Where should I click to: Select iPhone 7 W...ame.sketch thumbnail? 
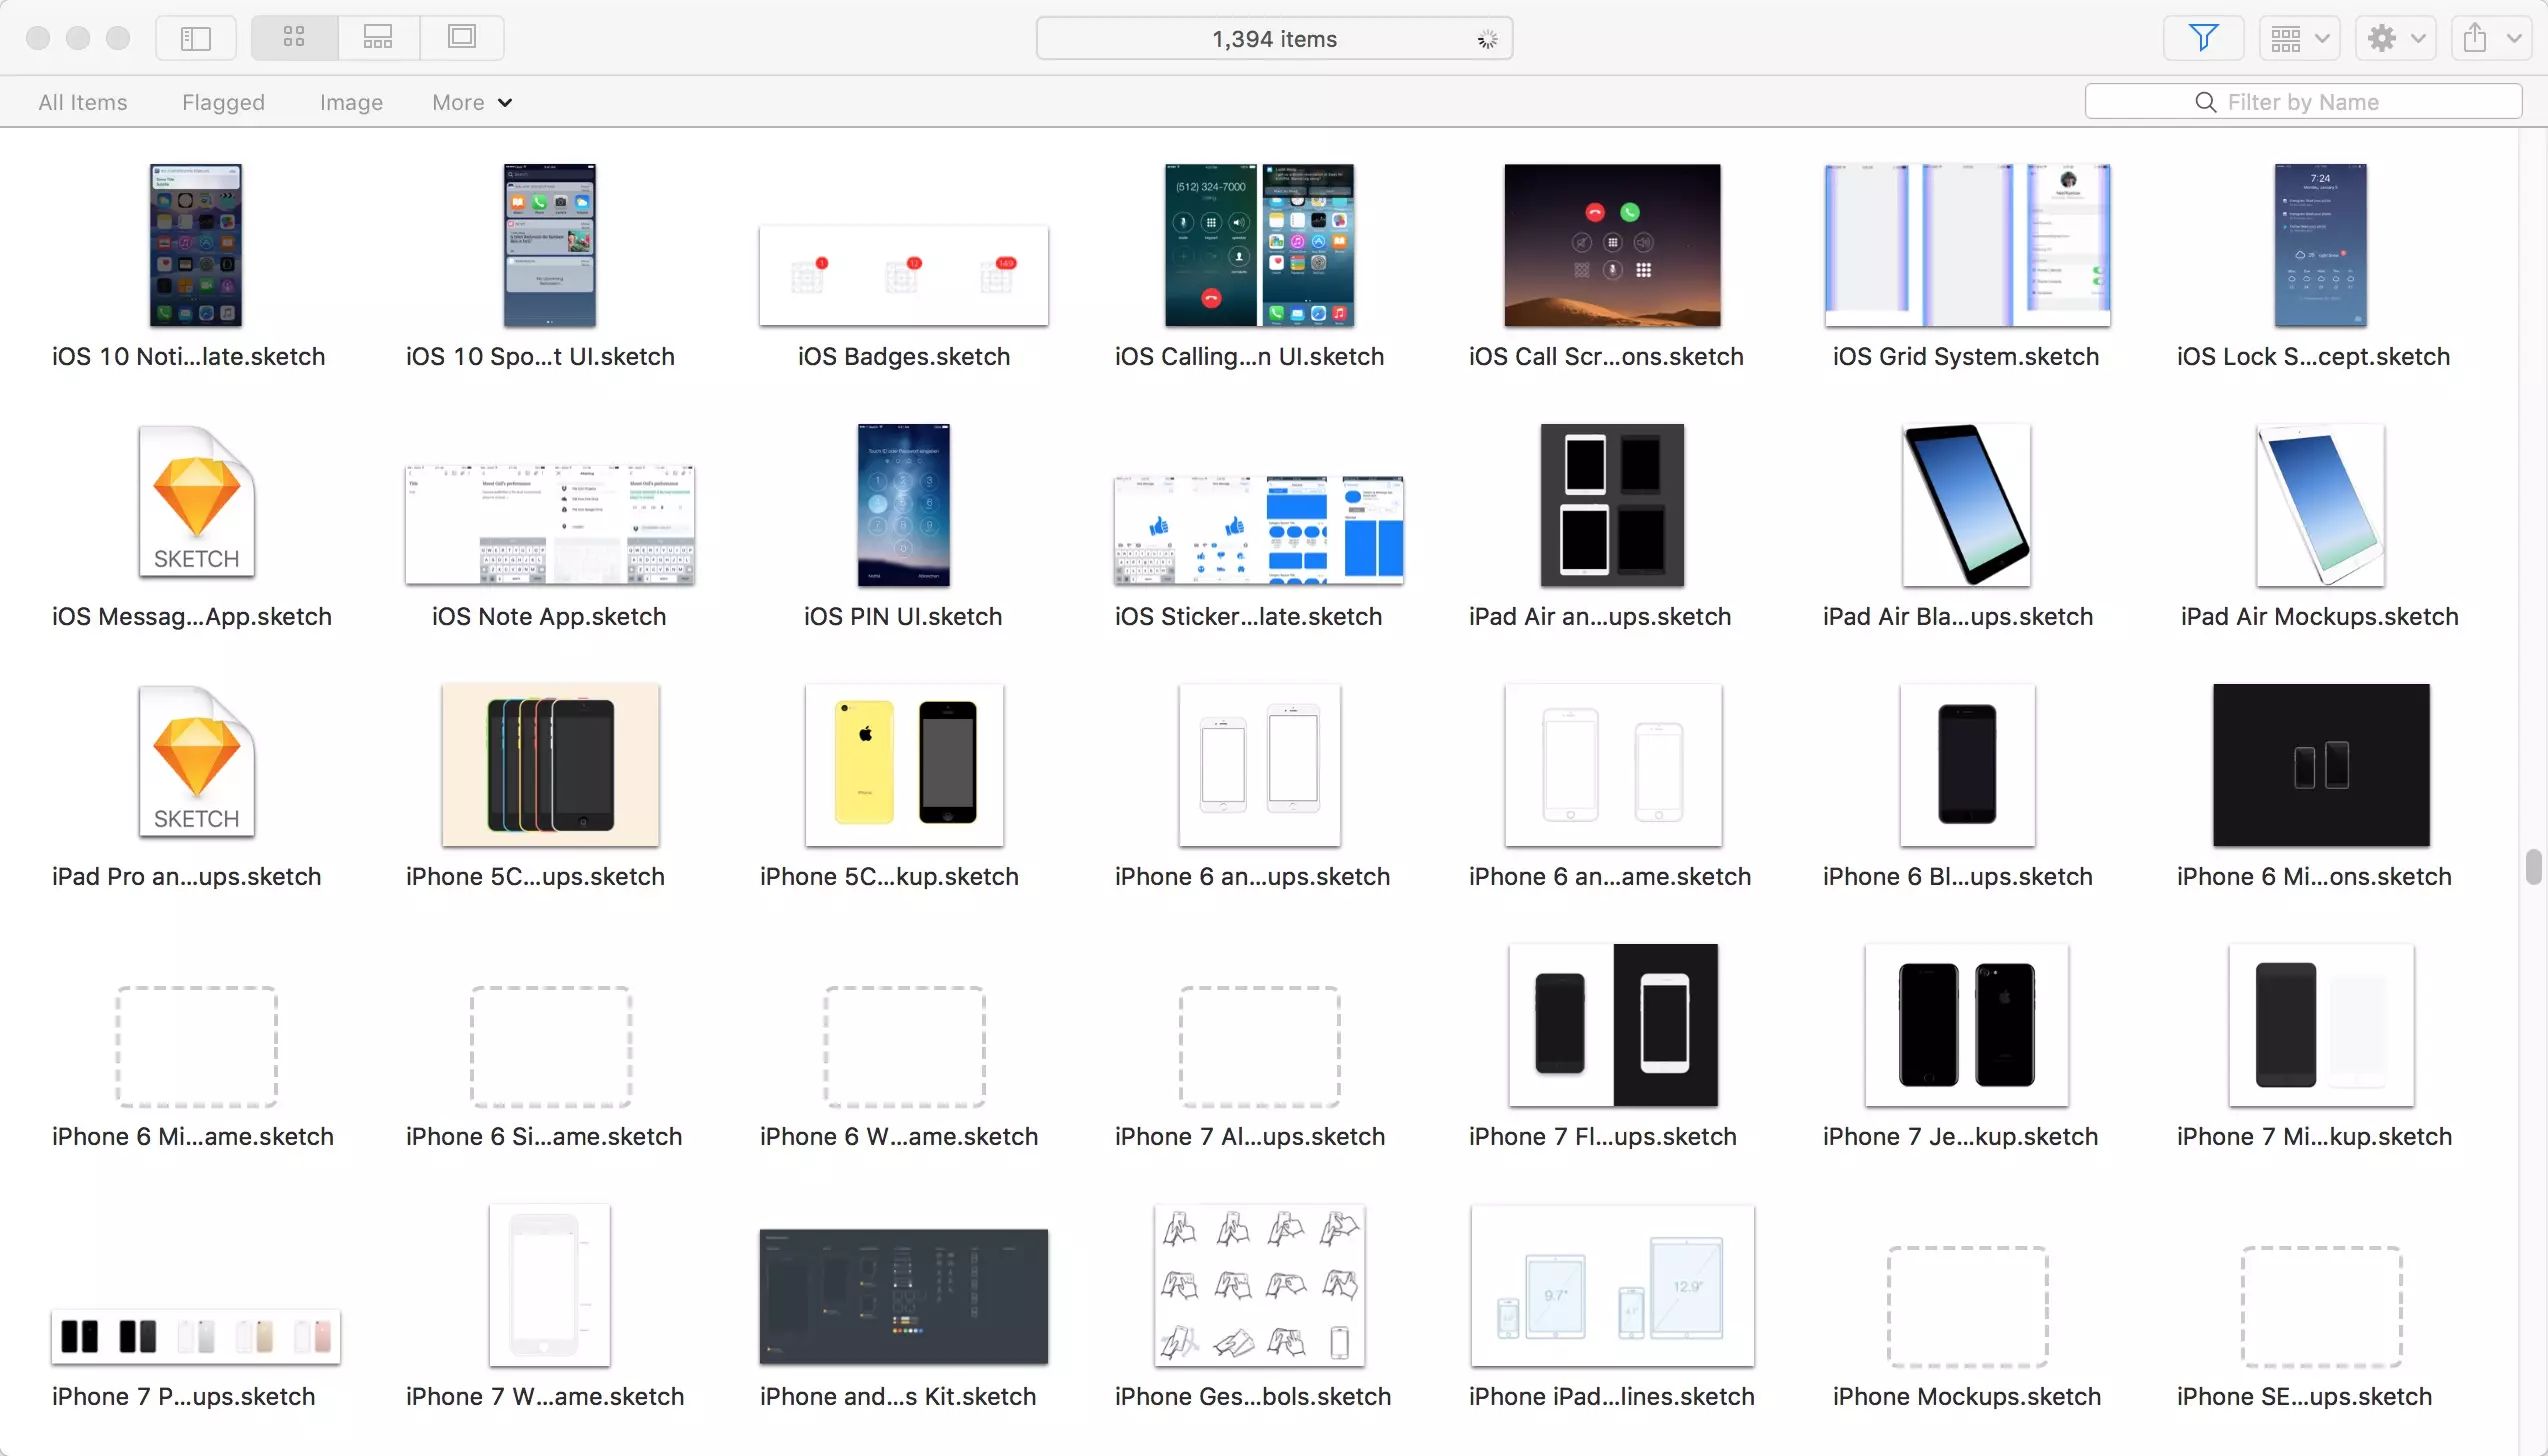point(550,1285)
